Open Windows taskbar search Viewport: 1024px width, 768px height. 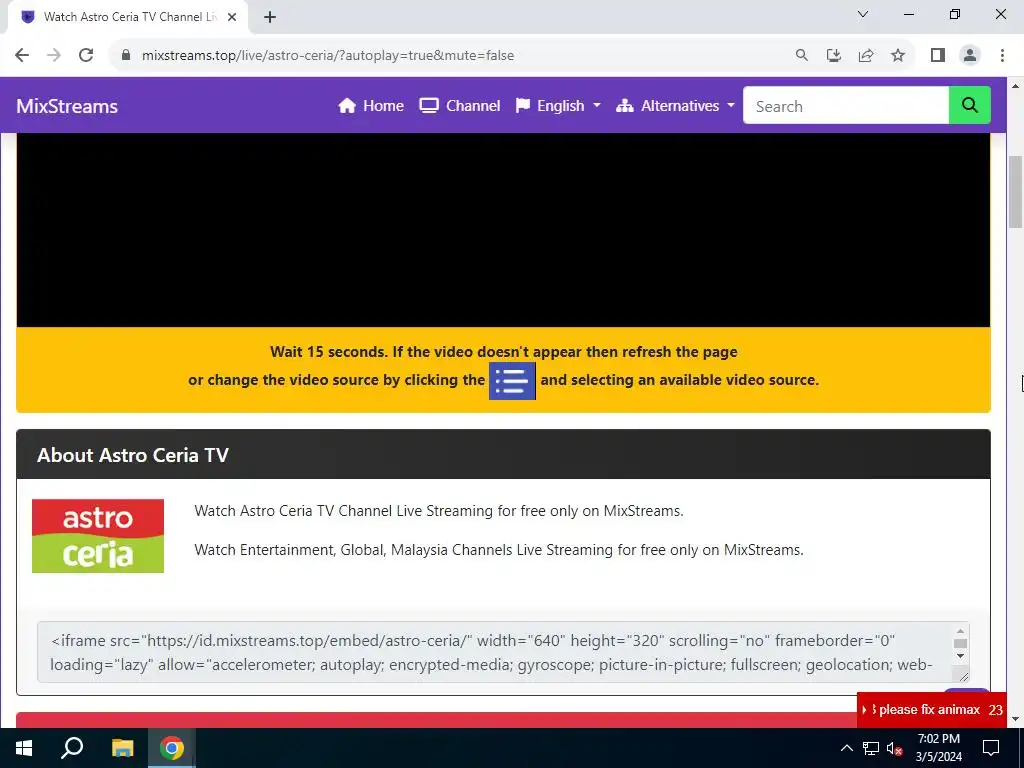(72, 748)
